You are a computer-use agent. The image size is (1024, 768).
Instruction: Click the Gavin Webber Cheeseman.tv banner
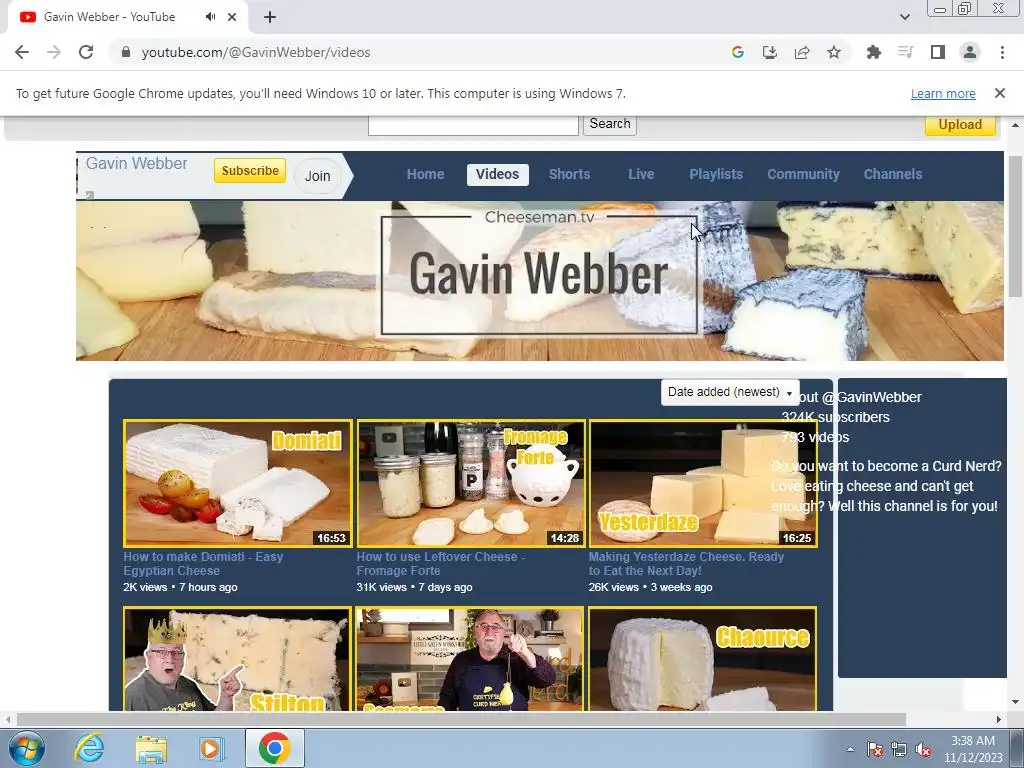tap(539, 281)
